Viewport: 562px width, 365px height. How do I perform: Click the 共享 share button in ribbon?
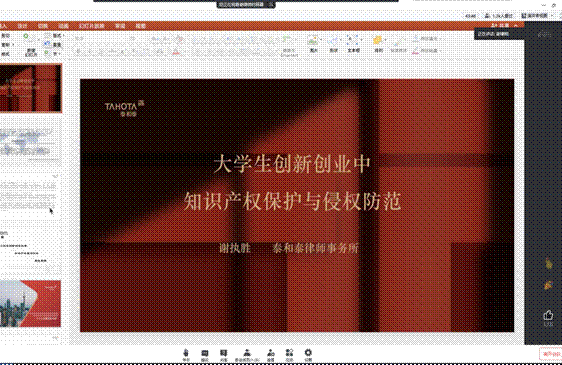pos(500,25)
